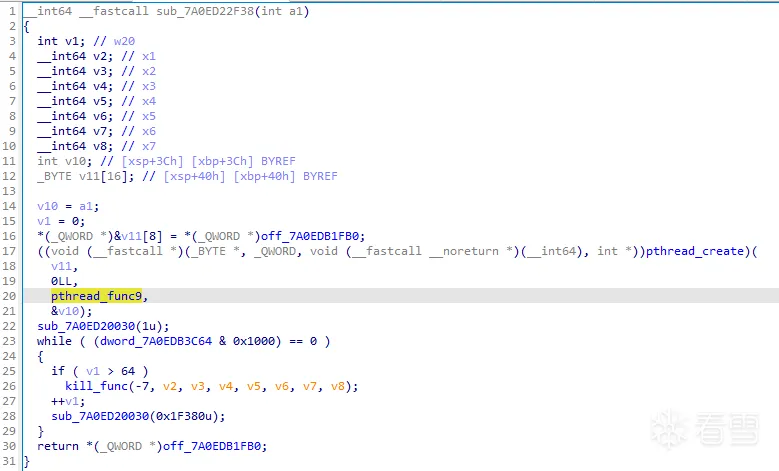Viewport: 779px width, 471px height.
Task: Click the [xsp+40h] stack comment
Action: [195, 176]
